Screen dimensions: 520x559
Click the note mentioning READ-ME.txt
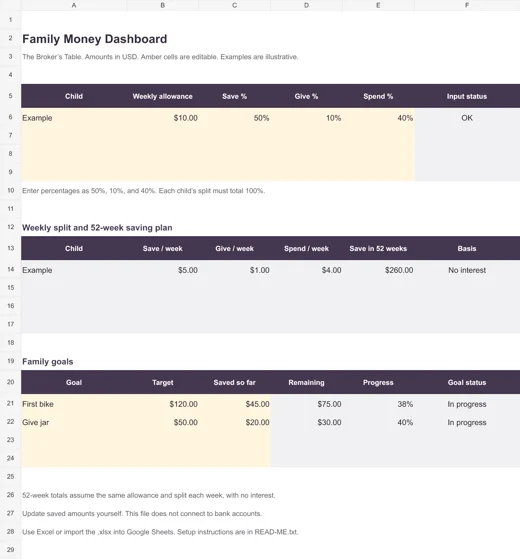tap(160, 532)
